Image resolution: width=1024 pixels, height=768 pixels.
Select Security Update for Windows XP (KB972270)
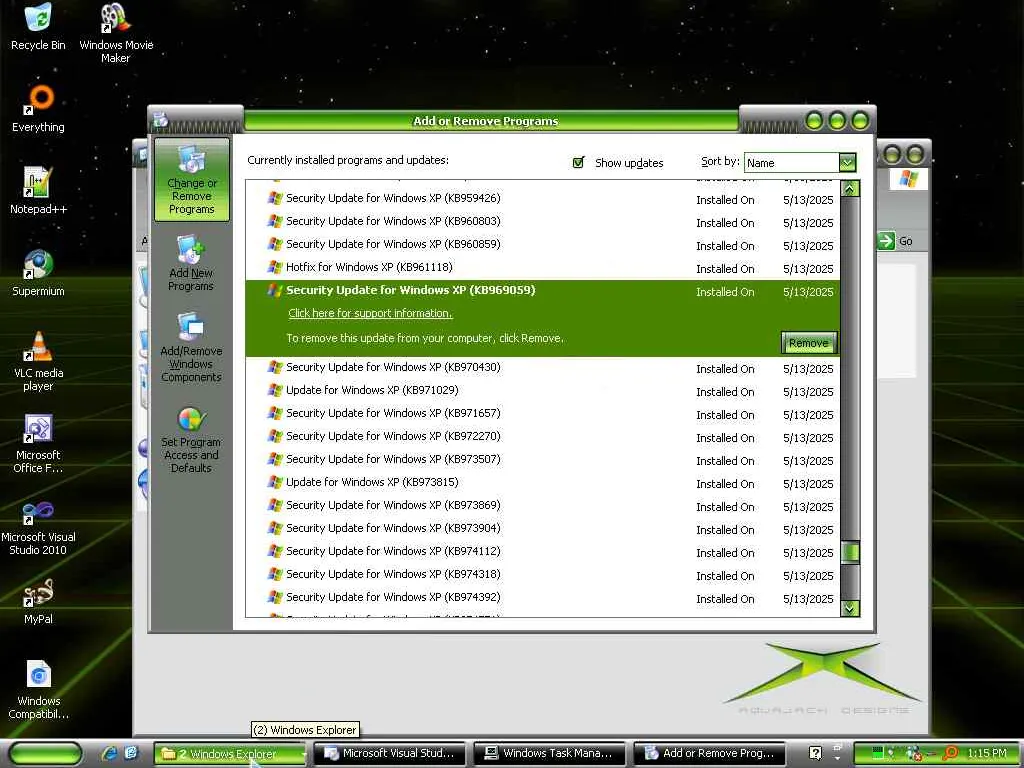542,436
